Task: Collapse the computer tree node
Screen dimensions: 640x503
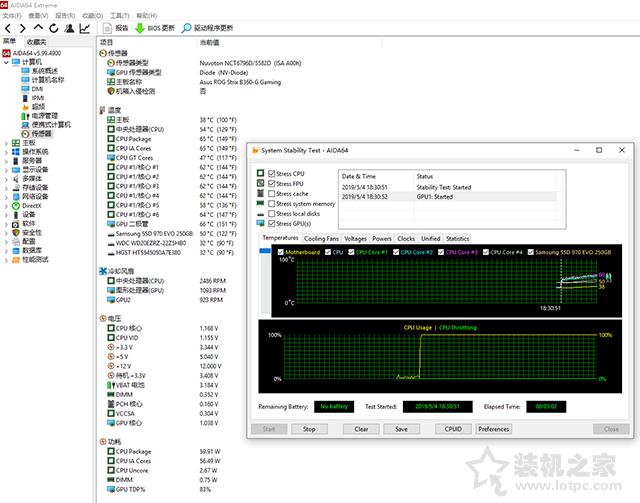Action: click(x=6, y=62)
